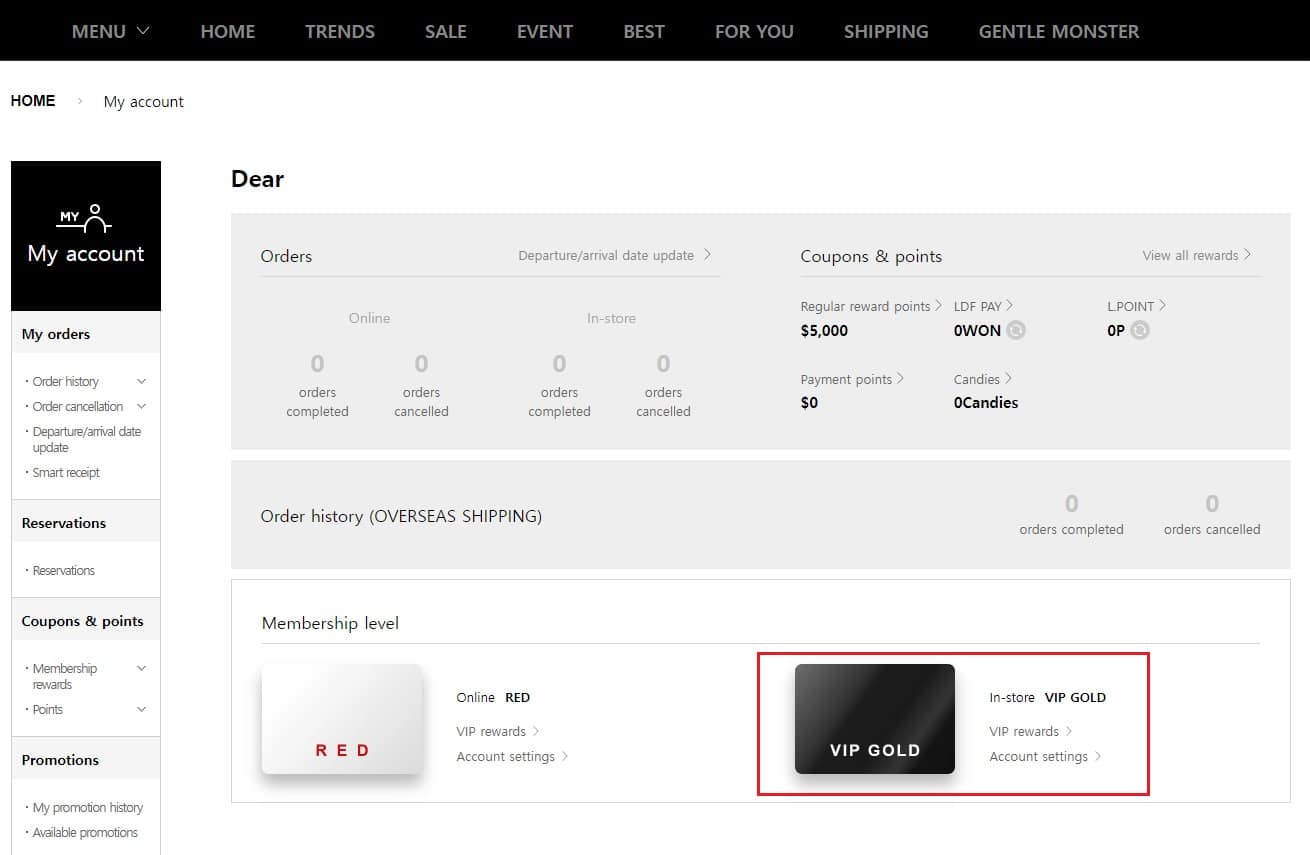1310x855 pixels.
Task: Expand the Points sidebar item
Action: 141,709
